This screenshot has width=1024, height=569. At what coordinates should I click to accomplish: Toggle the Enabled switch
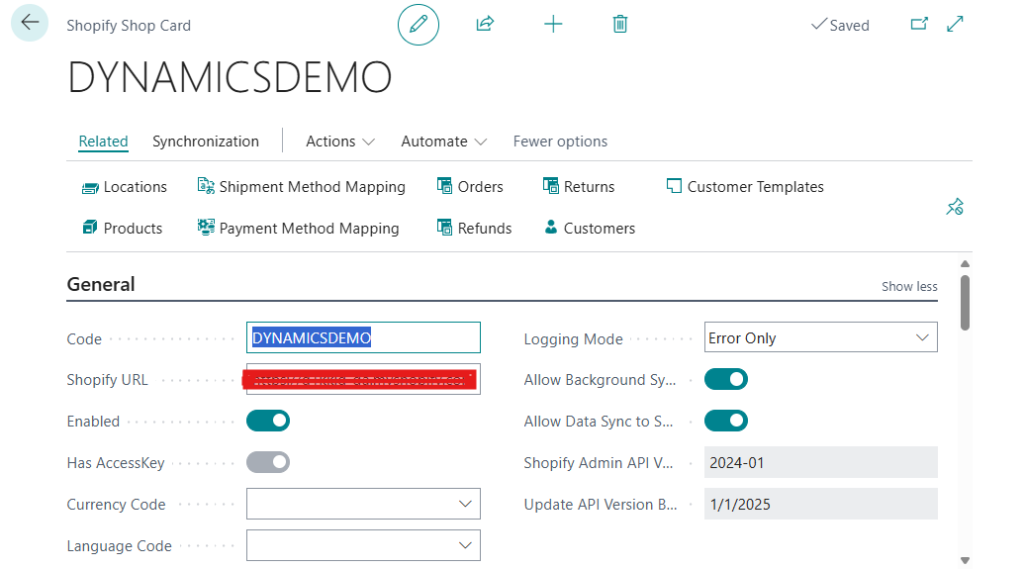click(268, 421)
